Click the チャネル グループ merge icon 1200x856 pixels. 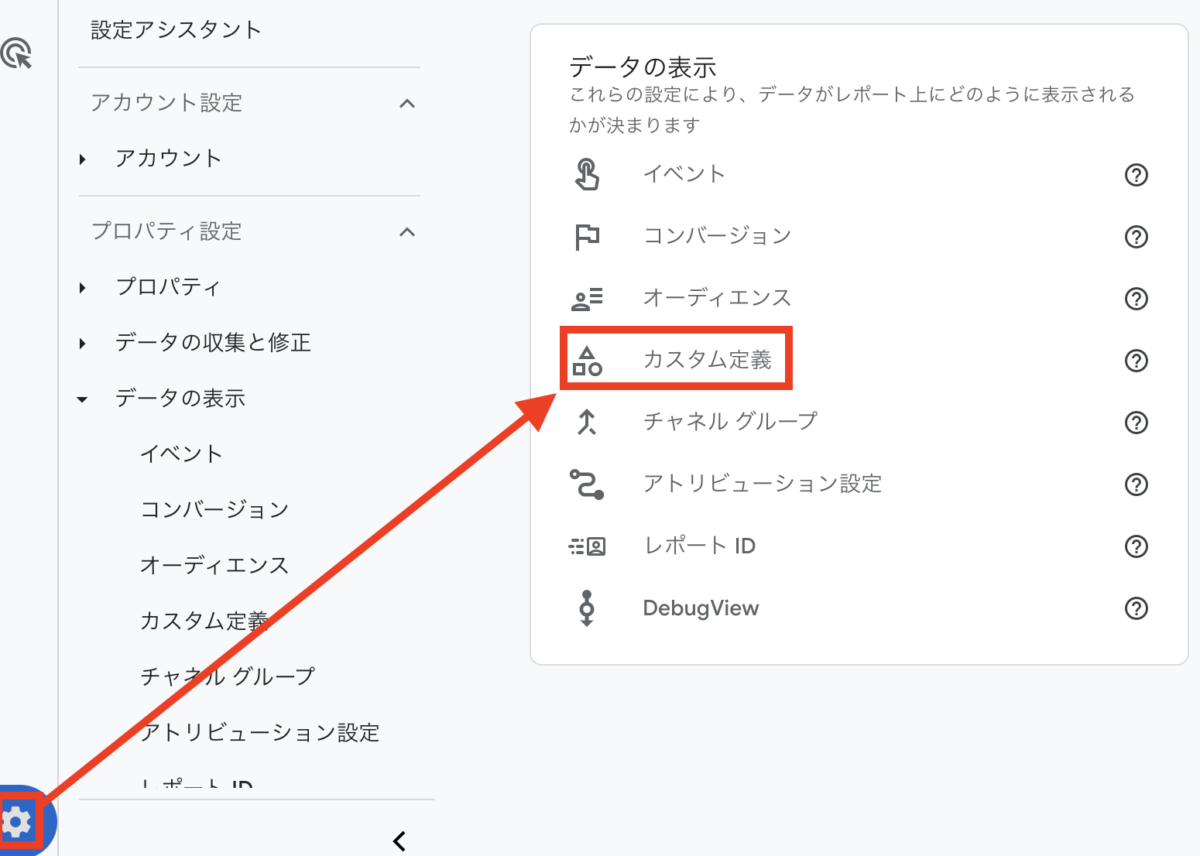click(x=587, y=422)
